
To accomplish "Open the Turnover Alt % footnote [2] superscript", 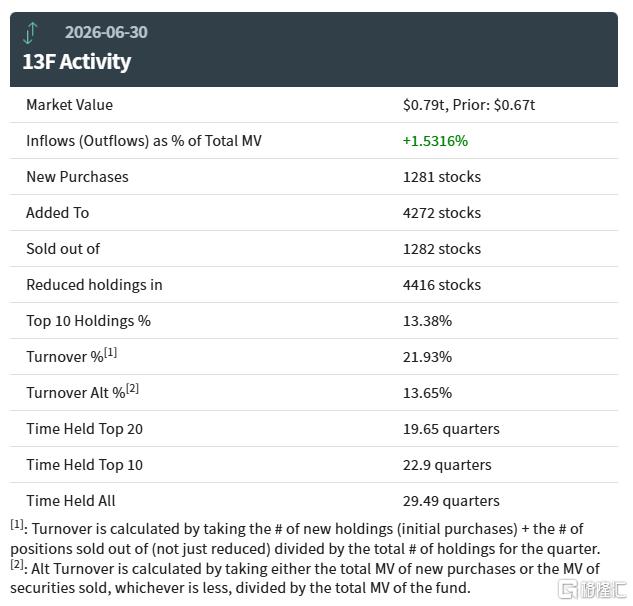I will [132, 388].
